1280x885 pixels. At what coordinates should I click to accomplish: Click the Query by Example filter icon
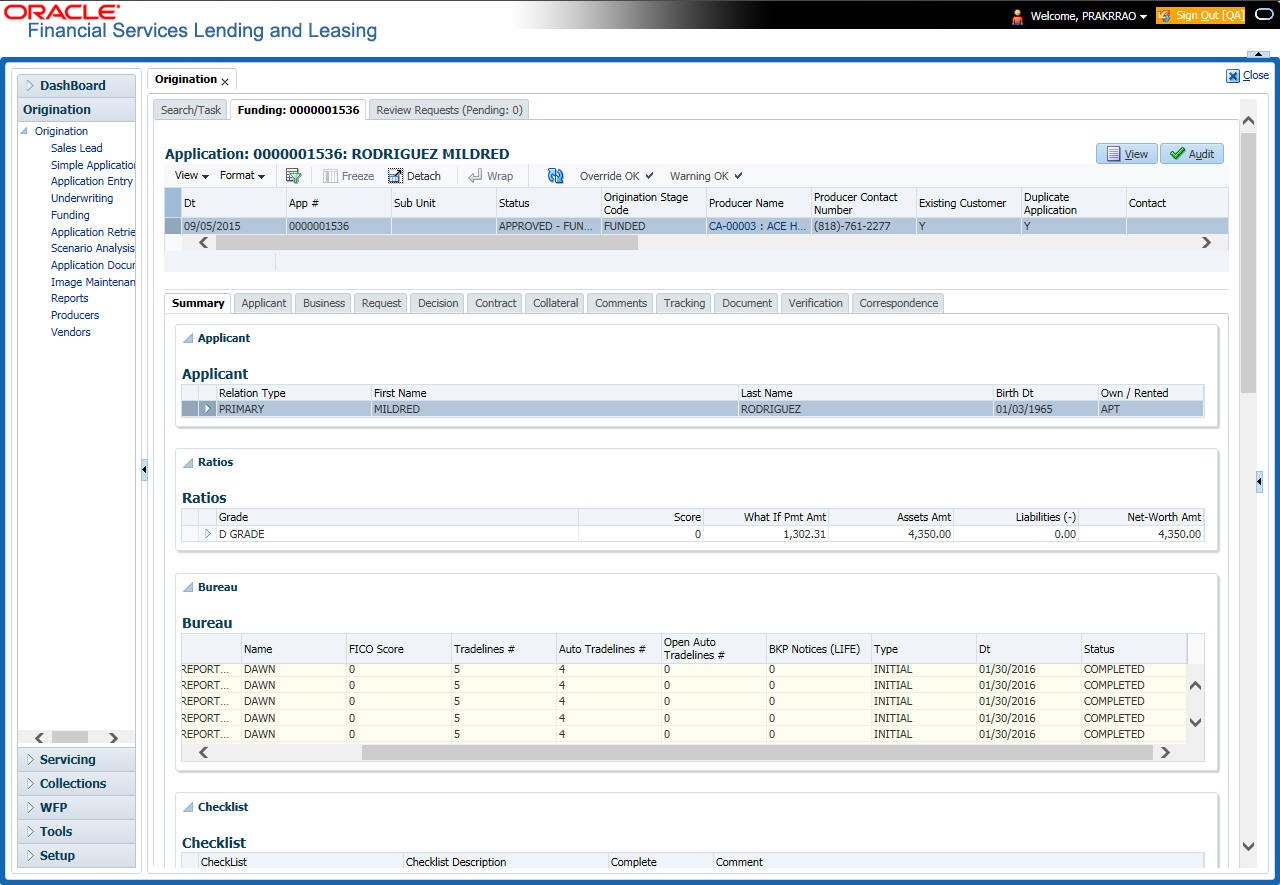coord(293,176)
